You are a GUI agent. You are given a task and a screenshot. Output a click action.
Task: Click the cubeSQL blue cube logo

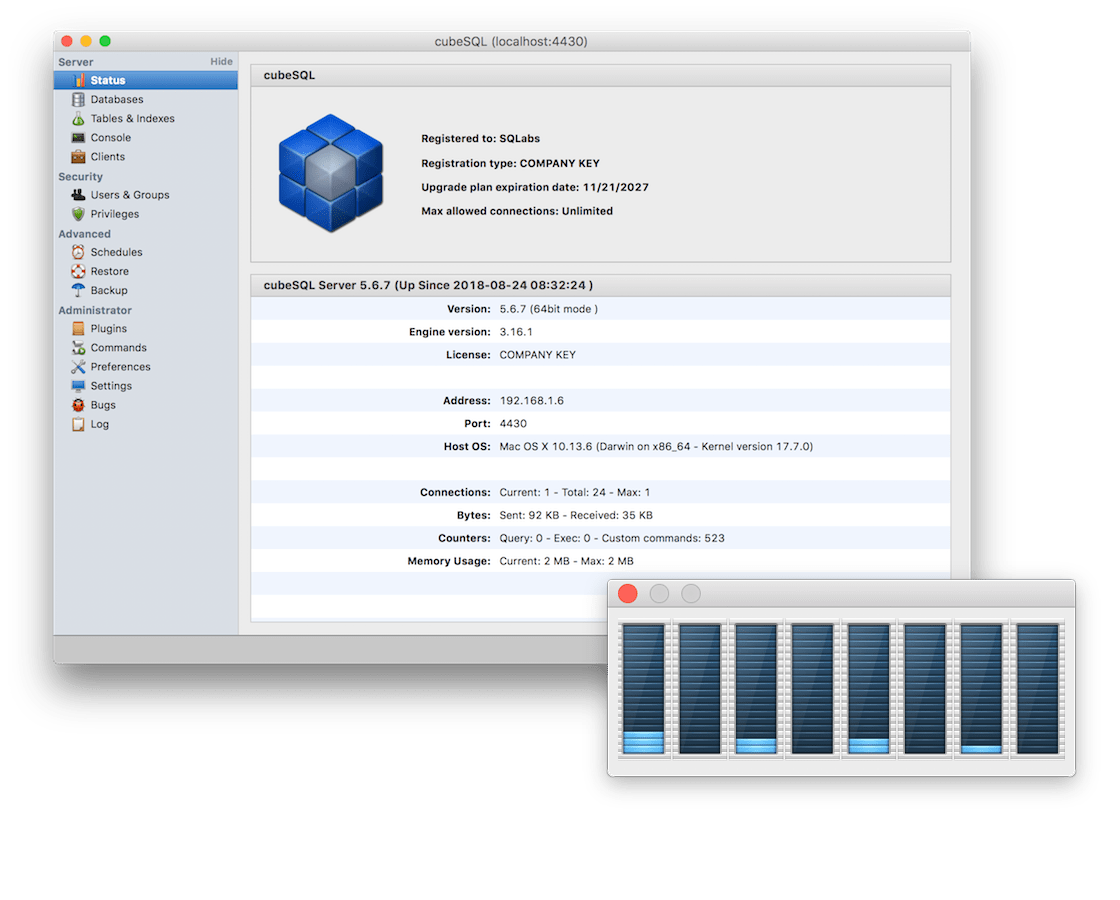click(331, 173)
